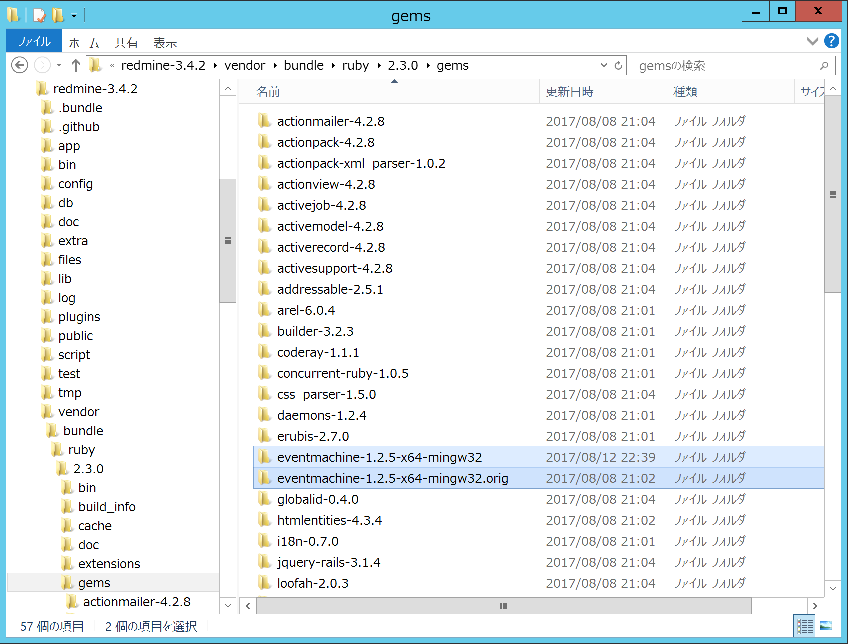Click the gems search input field
This screenshot has height=644, width=848.
click(725, 65)
